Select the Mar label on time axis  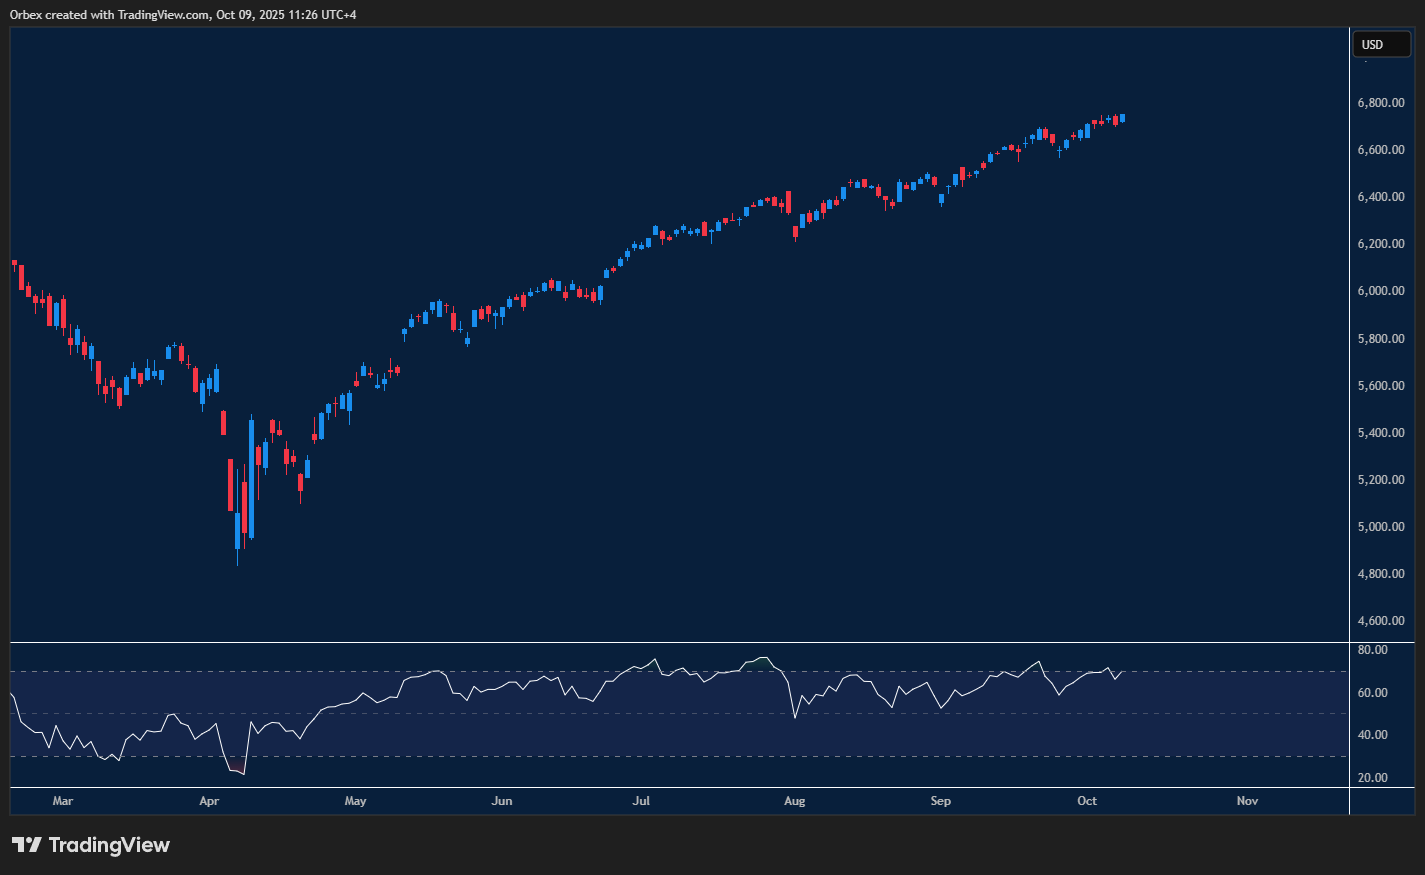click(x=62, y=801)
